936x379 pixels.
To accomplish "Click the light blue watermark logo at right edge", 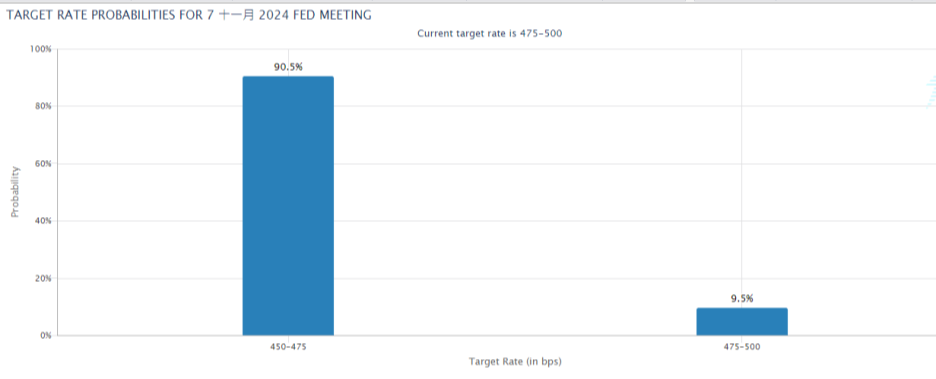I will tap(931, 92).
